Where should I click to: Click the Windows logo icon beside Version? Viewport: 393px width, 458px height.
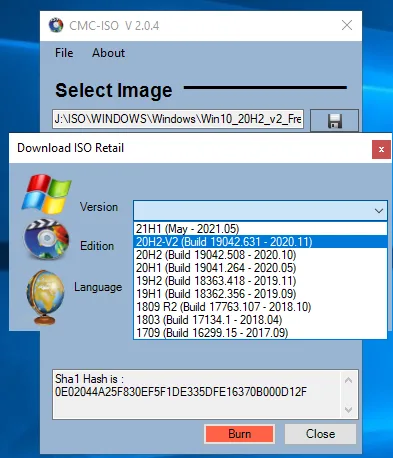(x=47, y=194)
